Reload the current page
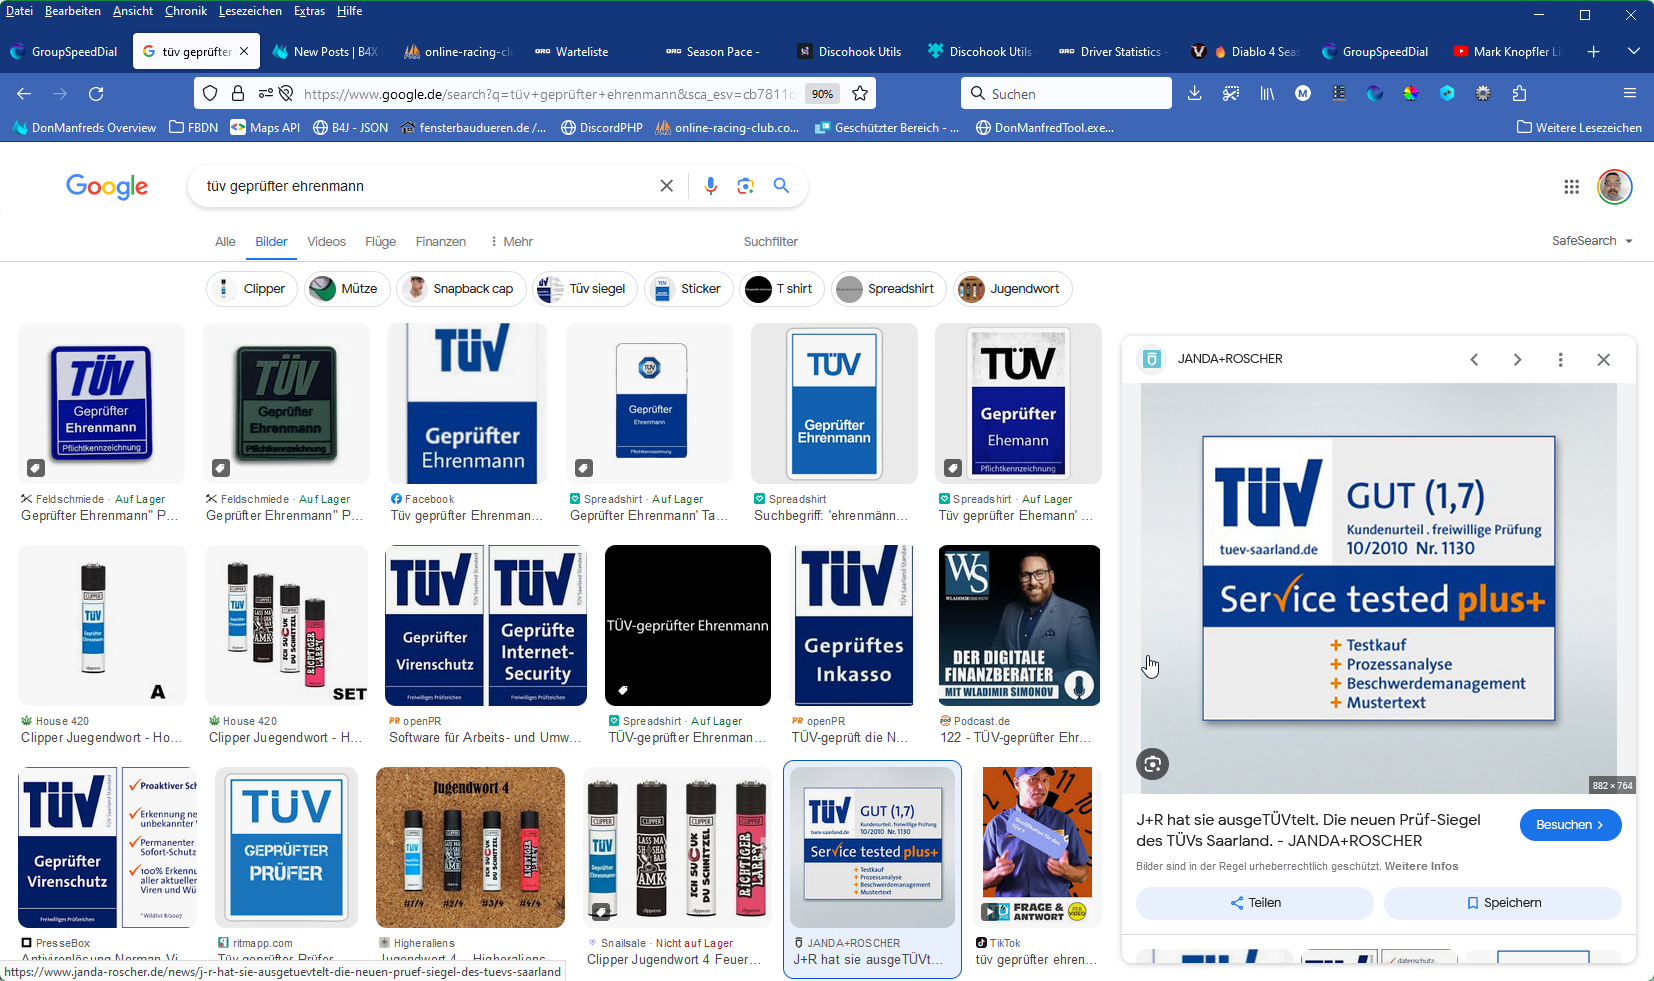Viewport: 1654px width, 981px height. (96, 93)
